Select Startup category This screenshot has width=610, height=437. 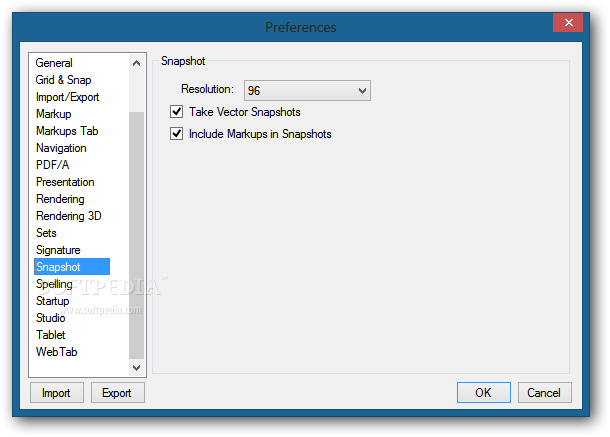[x=53, y=301]
